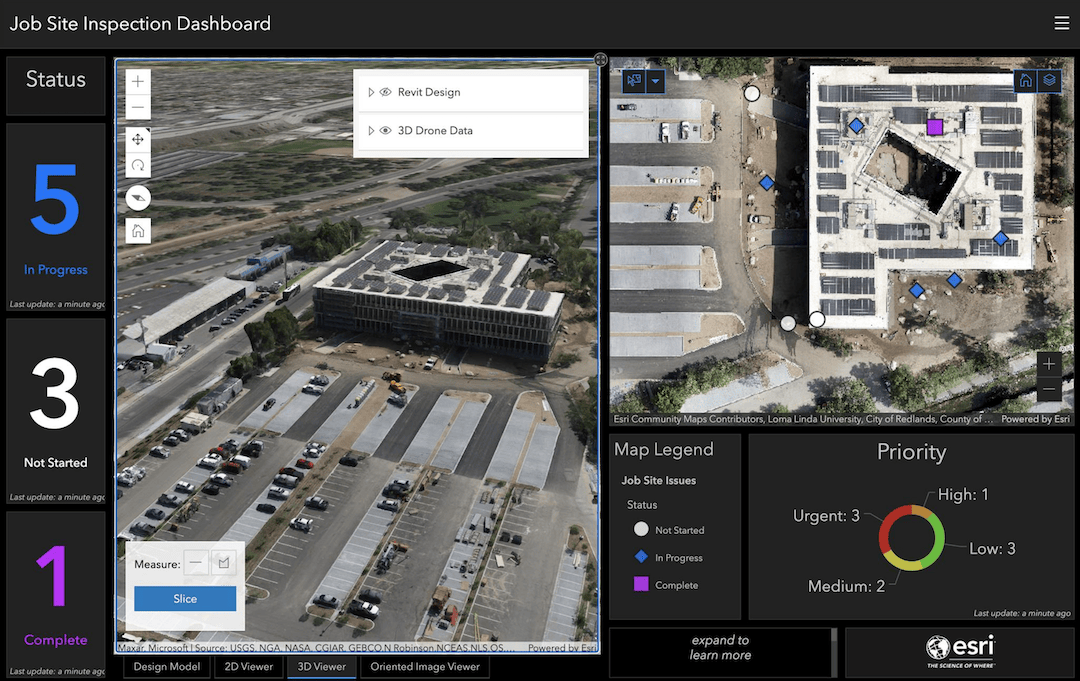The image size is (1080, 681).
Task: Switch to the 2D Viewer tab
Action: click(x=248, y=666)
